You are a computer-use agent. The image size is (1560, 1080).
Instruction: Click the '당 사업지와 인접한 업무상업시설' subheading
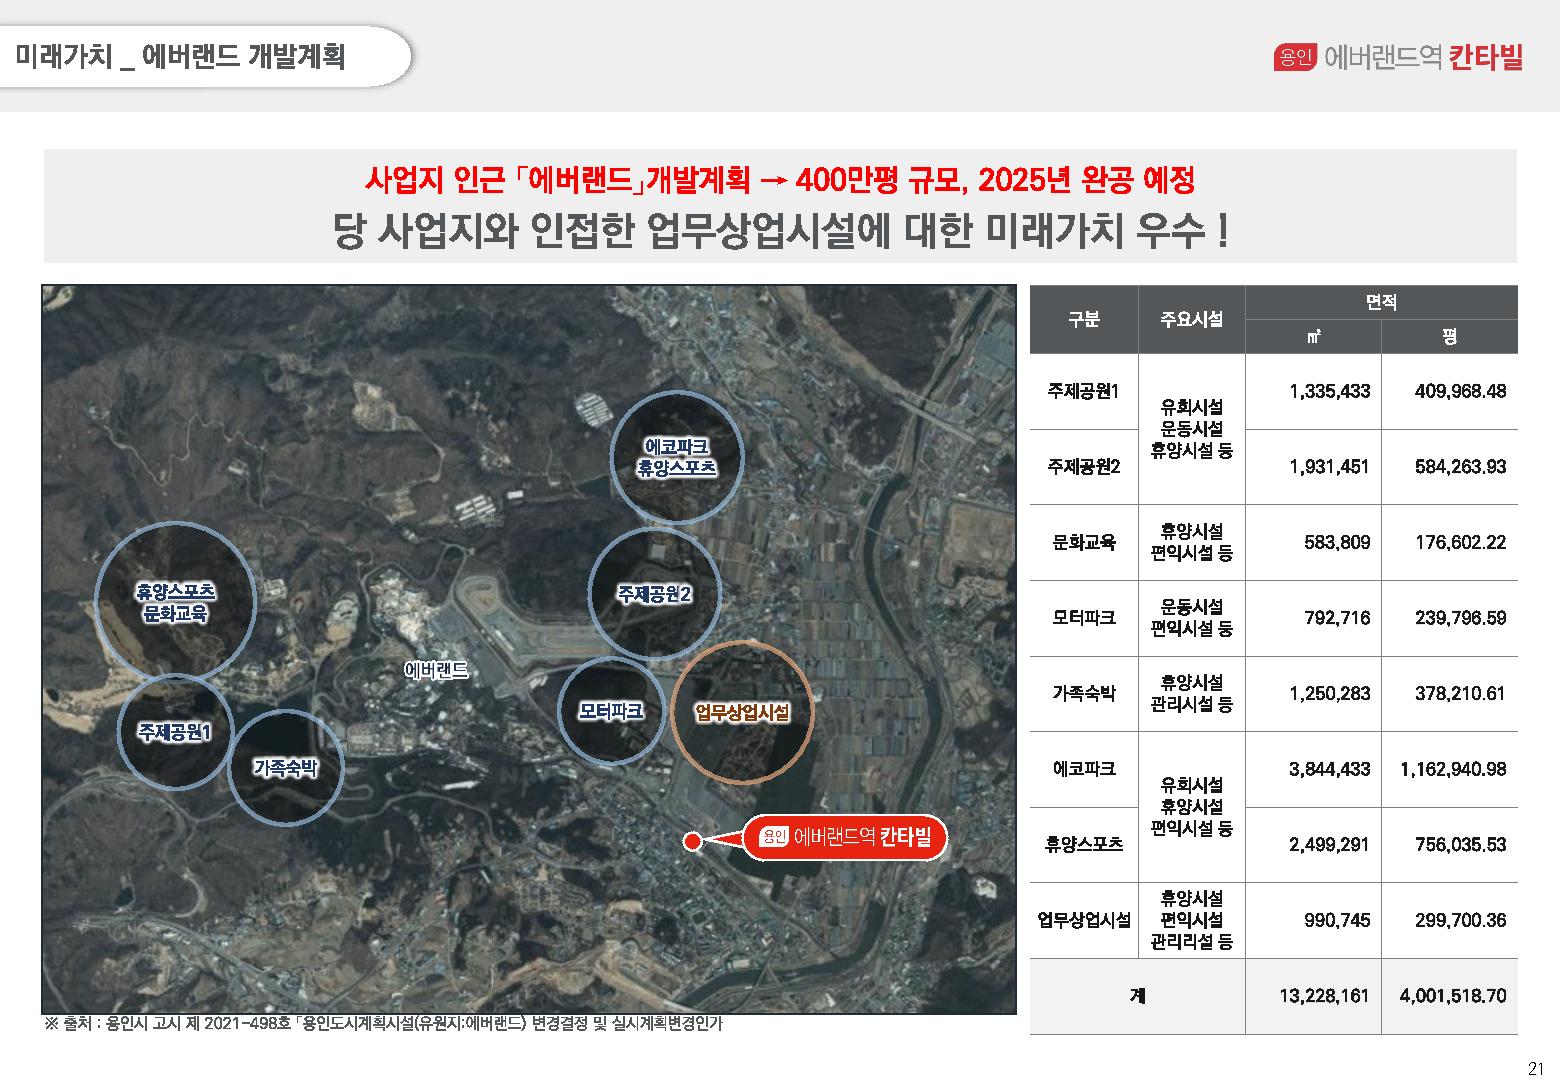click(x=779, y=232)
